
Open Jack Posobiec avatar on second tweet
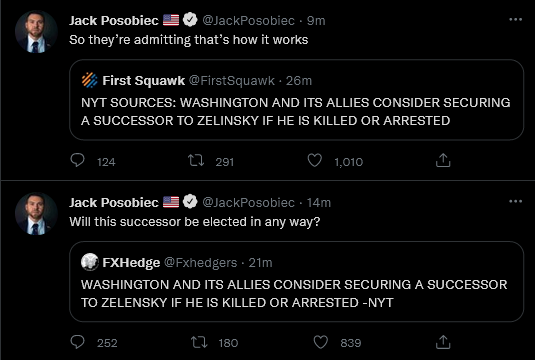(x=36, y=214)
